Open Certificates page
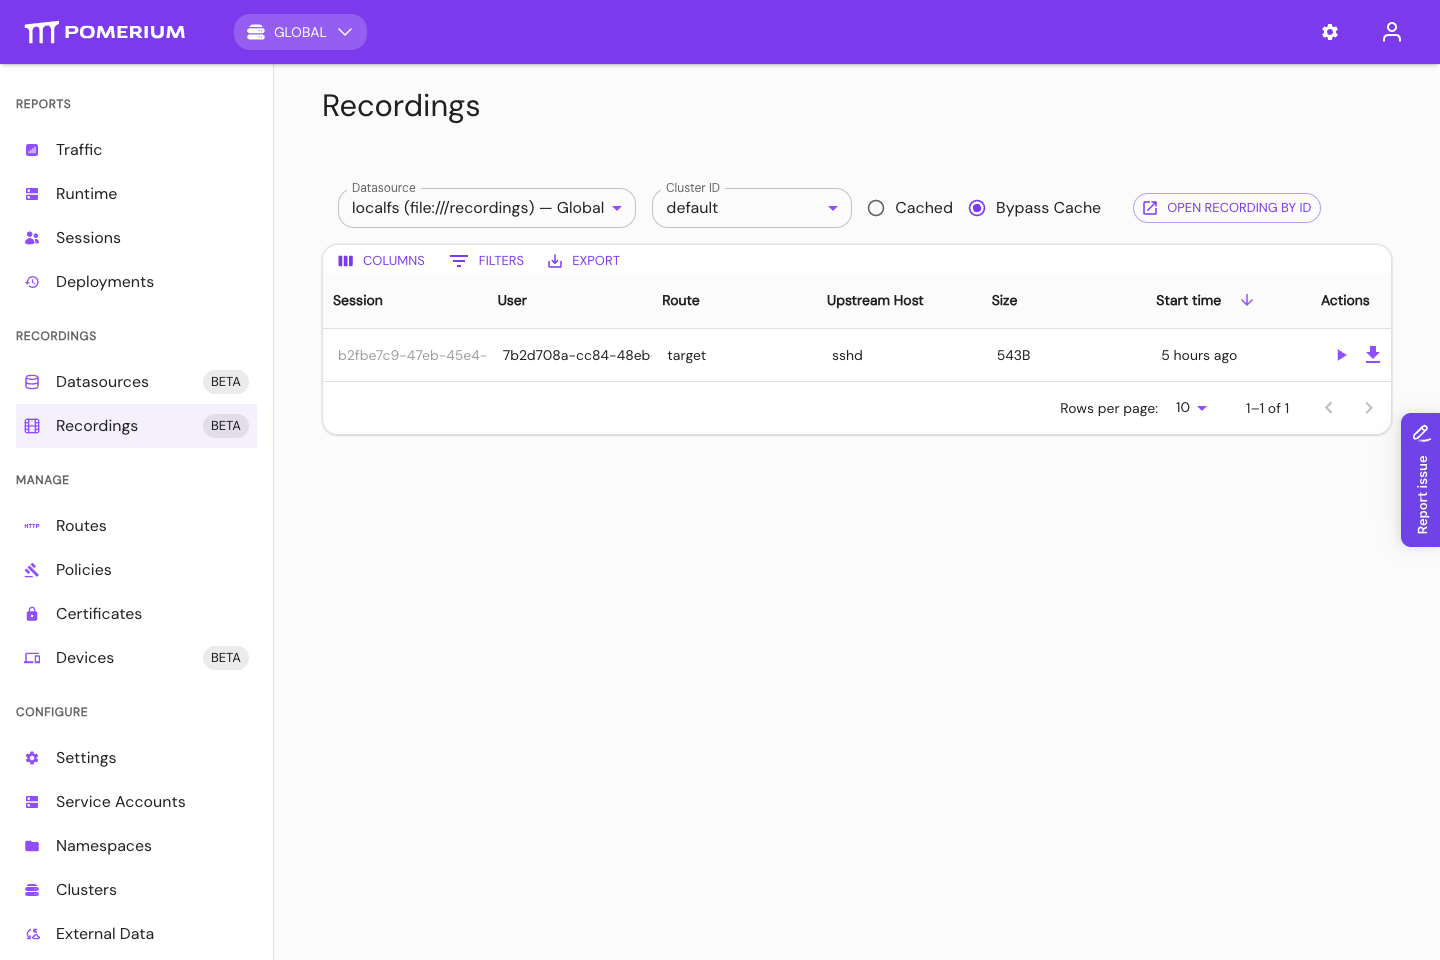 click(136, 614)
